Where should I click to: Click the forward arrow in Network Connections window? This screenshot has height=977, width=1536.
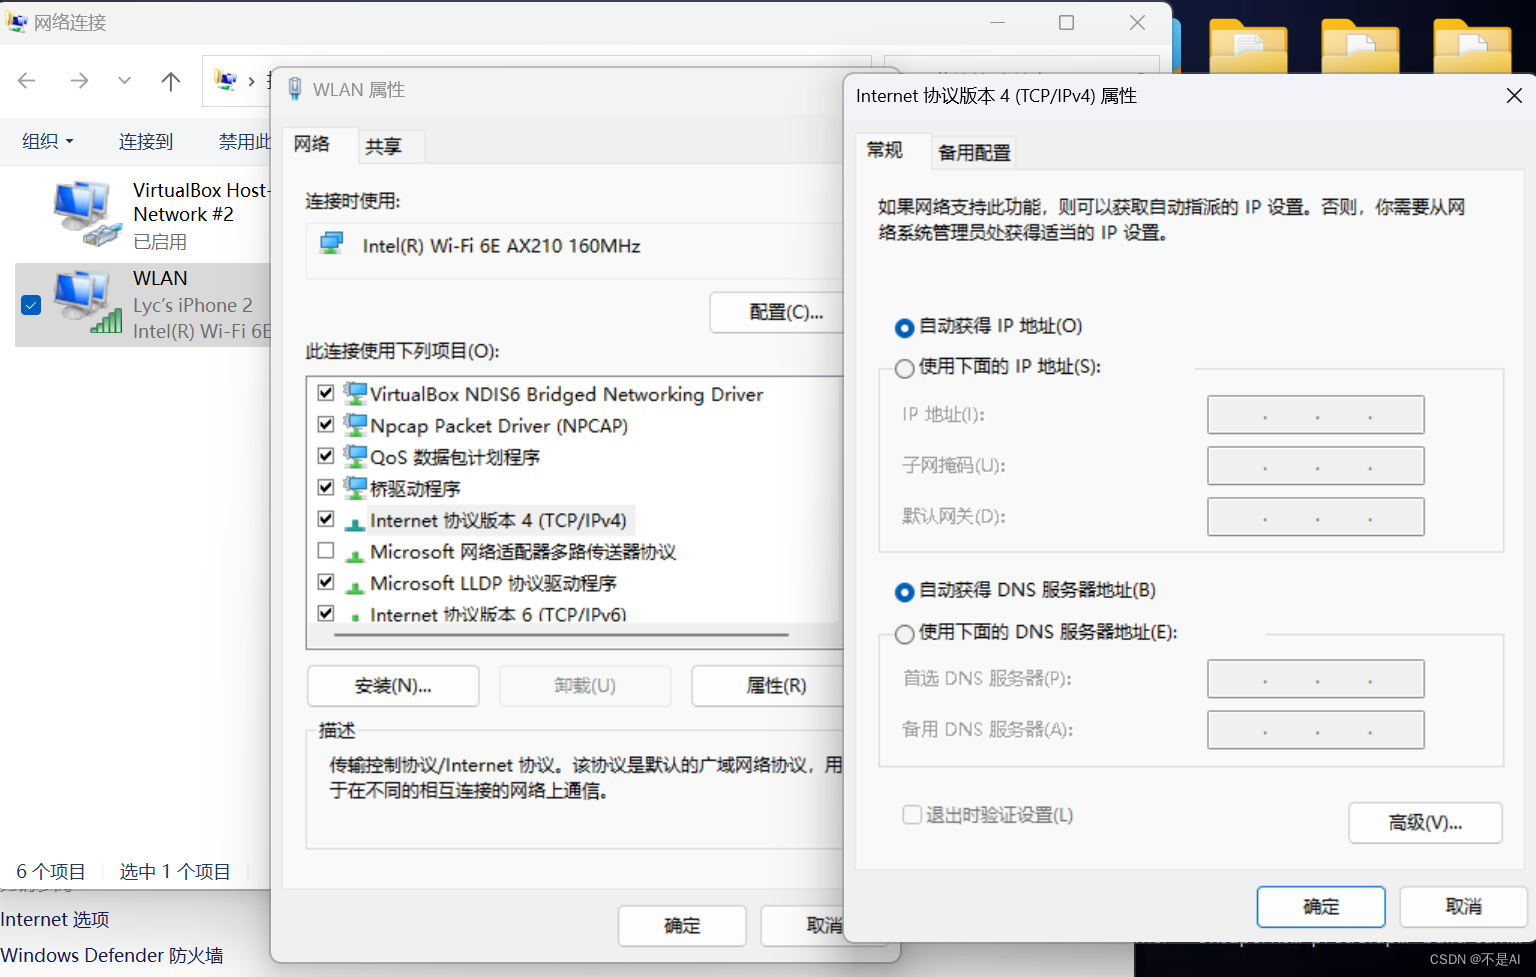[x=79, y=81]
